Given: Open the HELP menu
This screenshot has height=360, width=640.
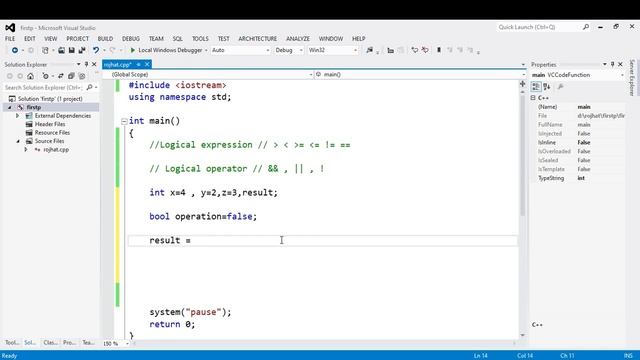Looking at the screenshot, I should tap(358, 39).
